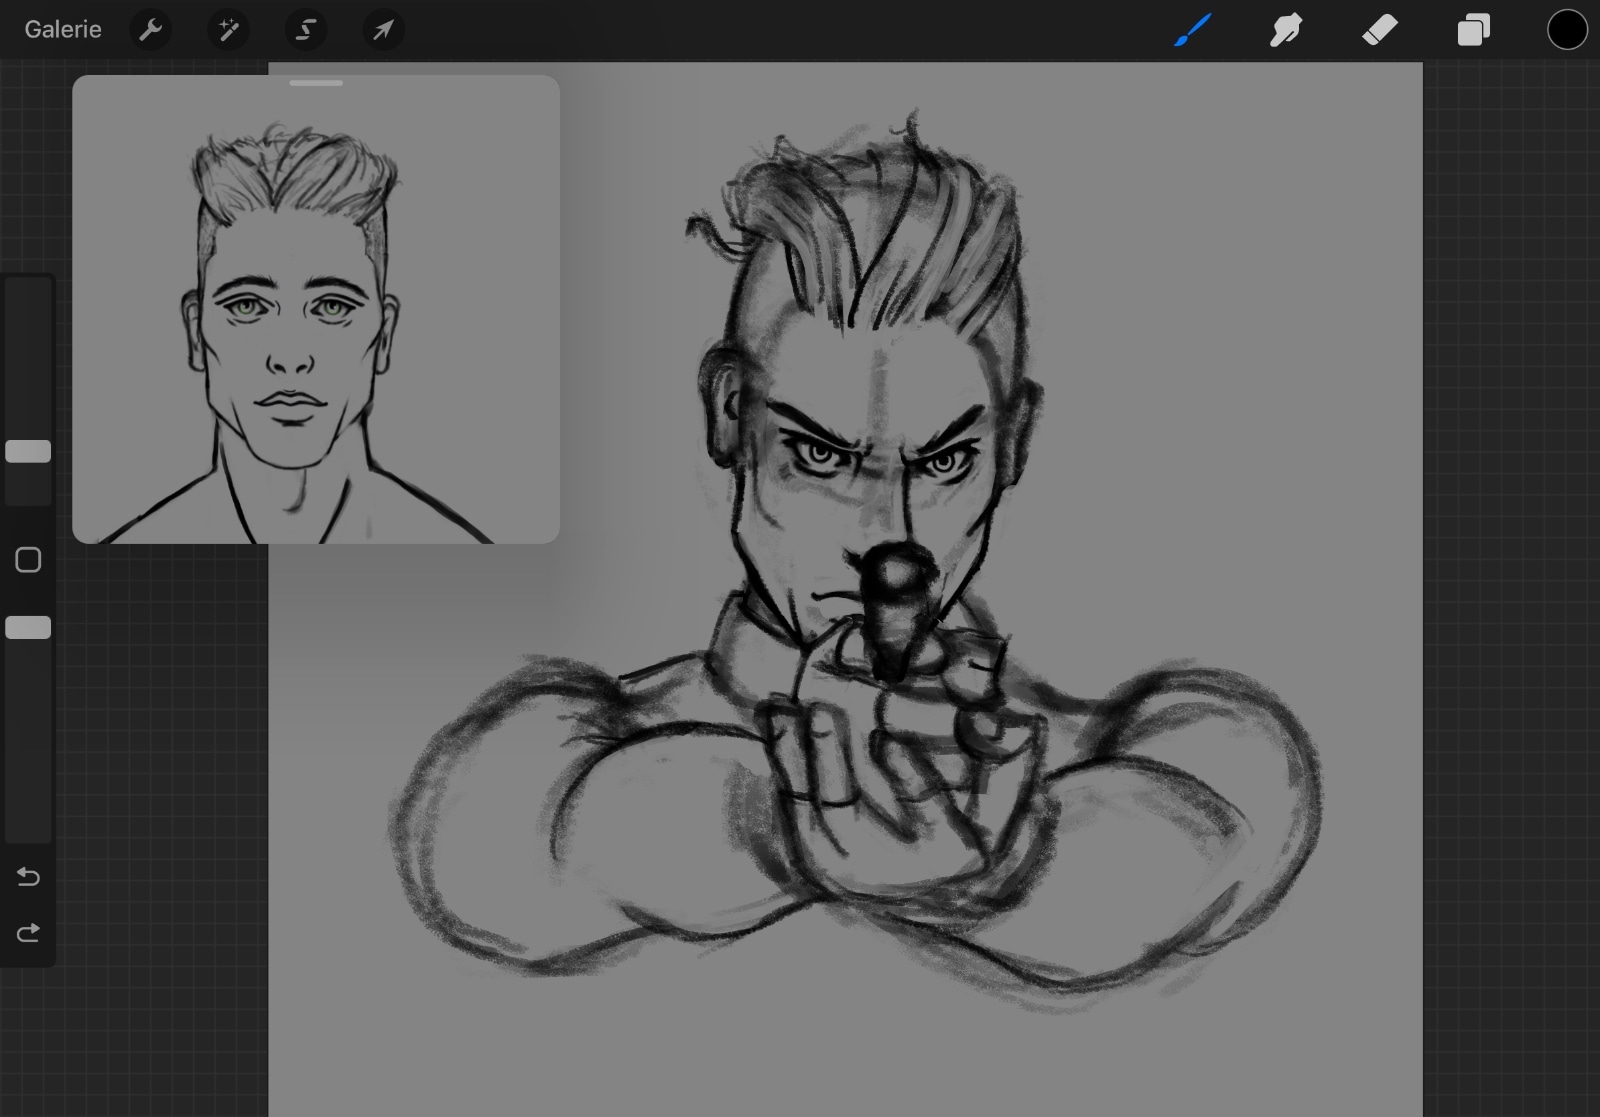Undo the last stroke
The width and height of the screenshot is (1600, 1117).
pyautogui.click(x=28, y=877)
